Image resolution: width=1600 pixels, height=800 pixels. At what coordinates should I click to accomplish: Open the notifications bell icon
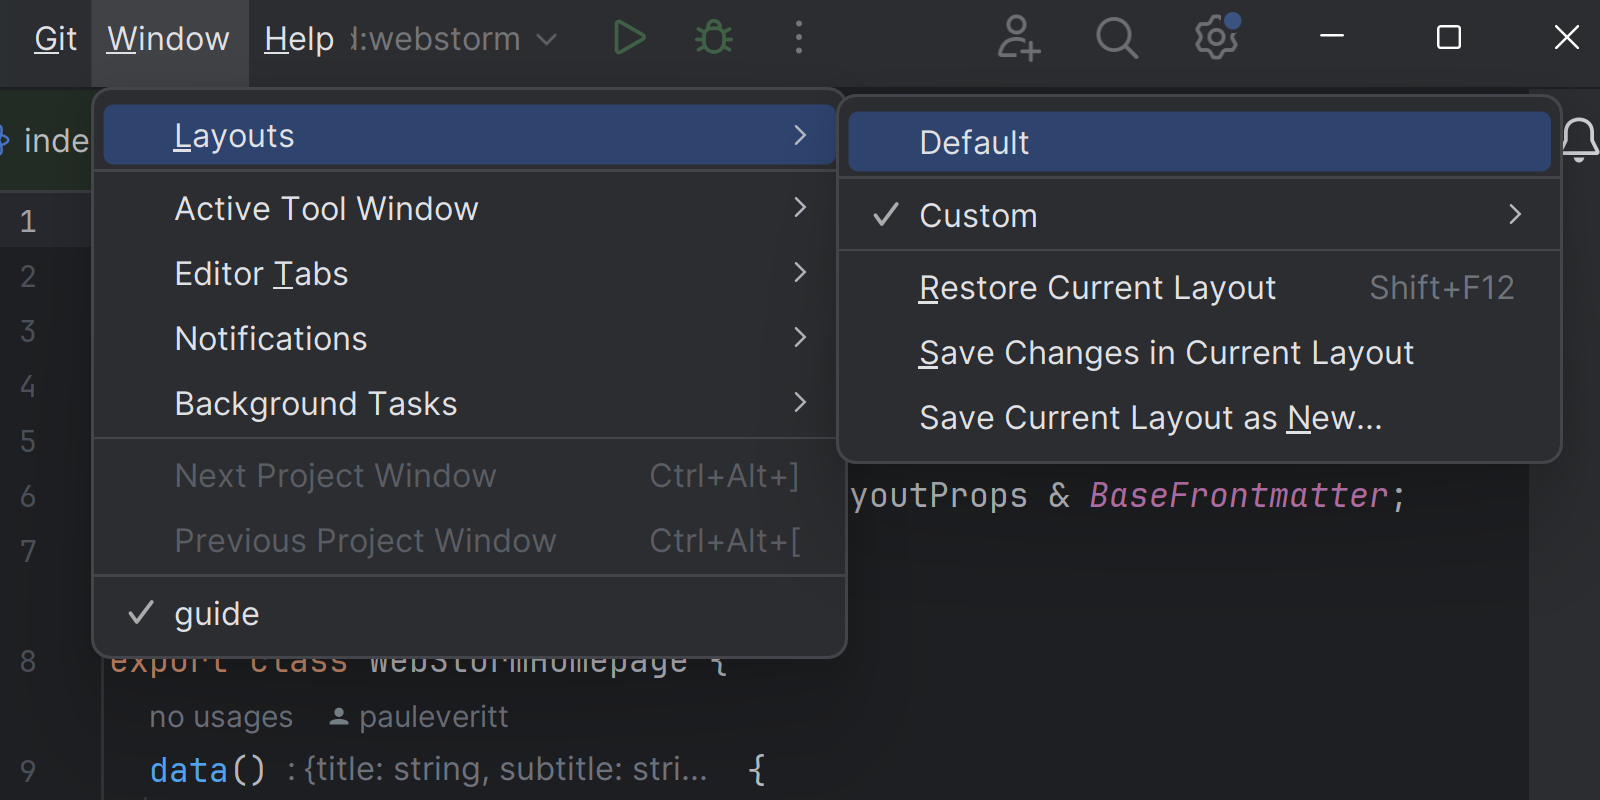click(x=1580, y=140)
